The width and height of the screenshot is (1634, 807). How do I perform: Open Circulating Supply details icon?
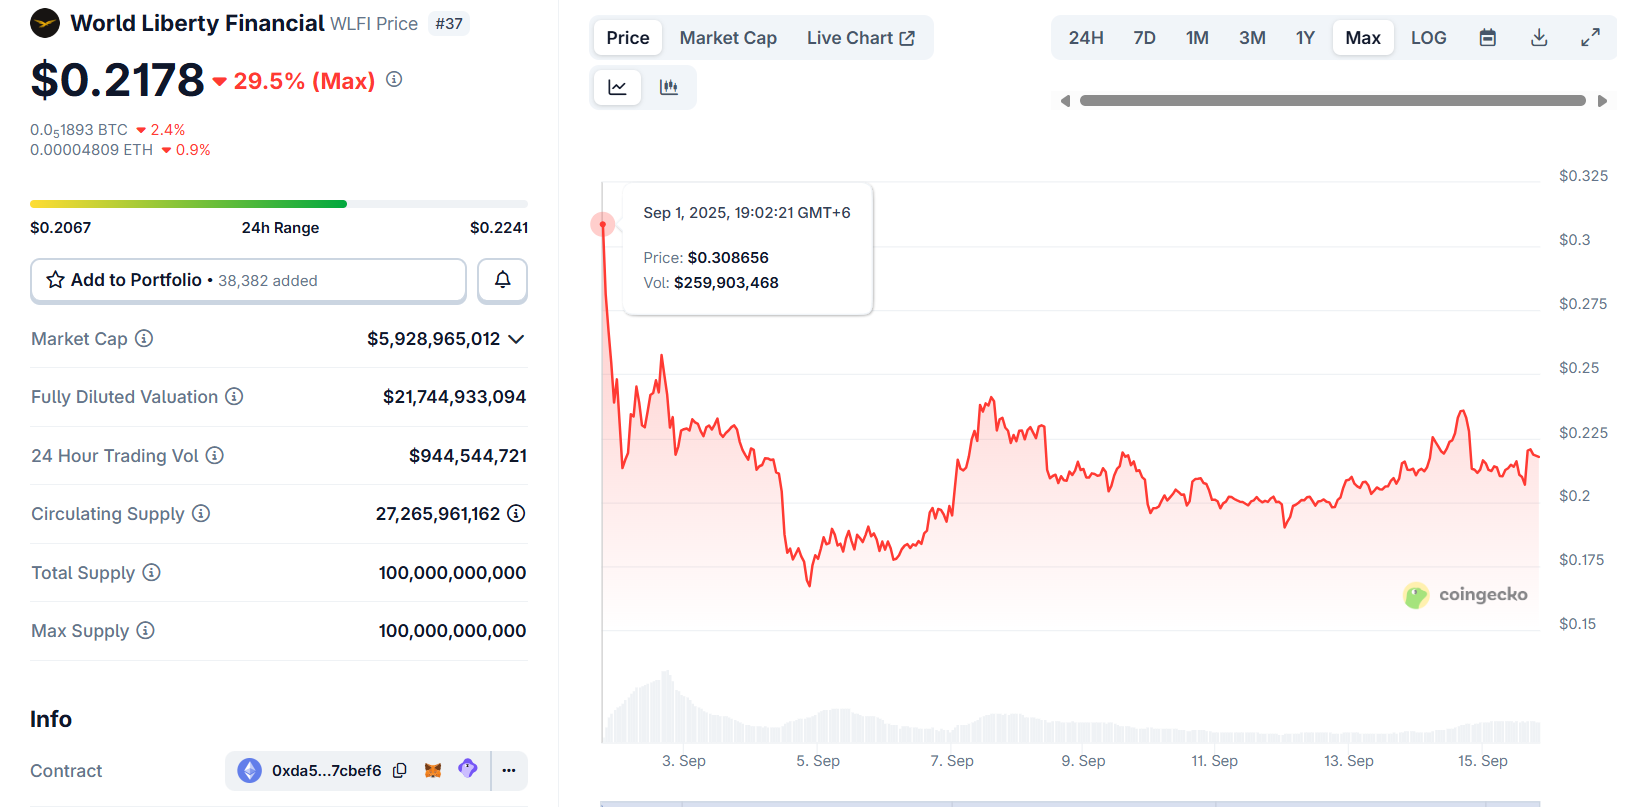click(516, 513)
